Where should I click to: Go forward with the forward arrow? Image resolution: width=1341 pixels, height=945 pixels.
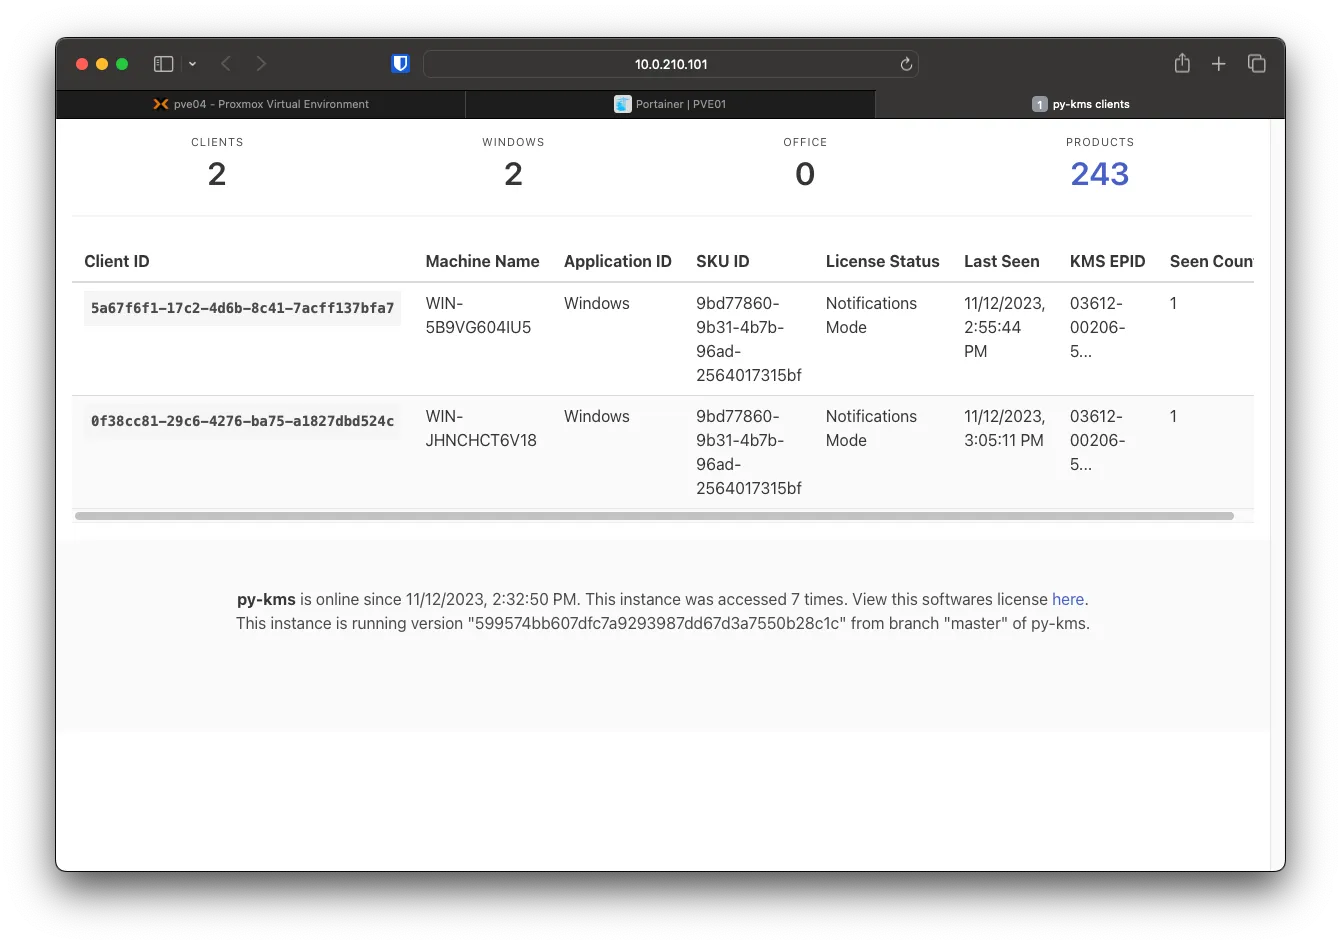261,64
